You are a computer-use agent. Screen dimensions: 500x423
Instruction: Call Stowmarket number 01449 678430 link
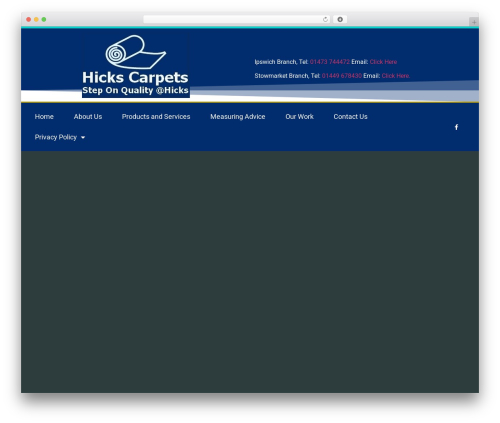342,76
